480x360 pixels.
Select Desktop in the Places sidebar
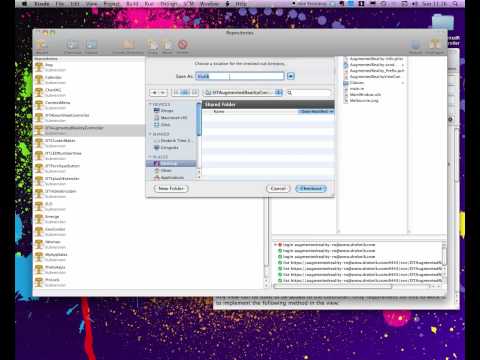(171, 163)
